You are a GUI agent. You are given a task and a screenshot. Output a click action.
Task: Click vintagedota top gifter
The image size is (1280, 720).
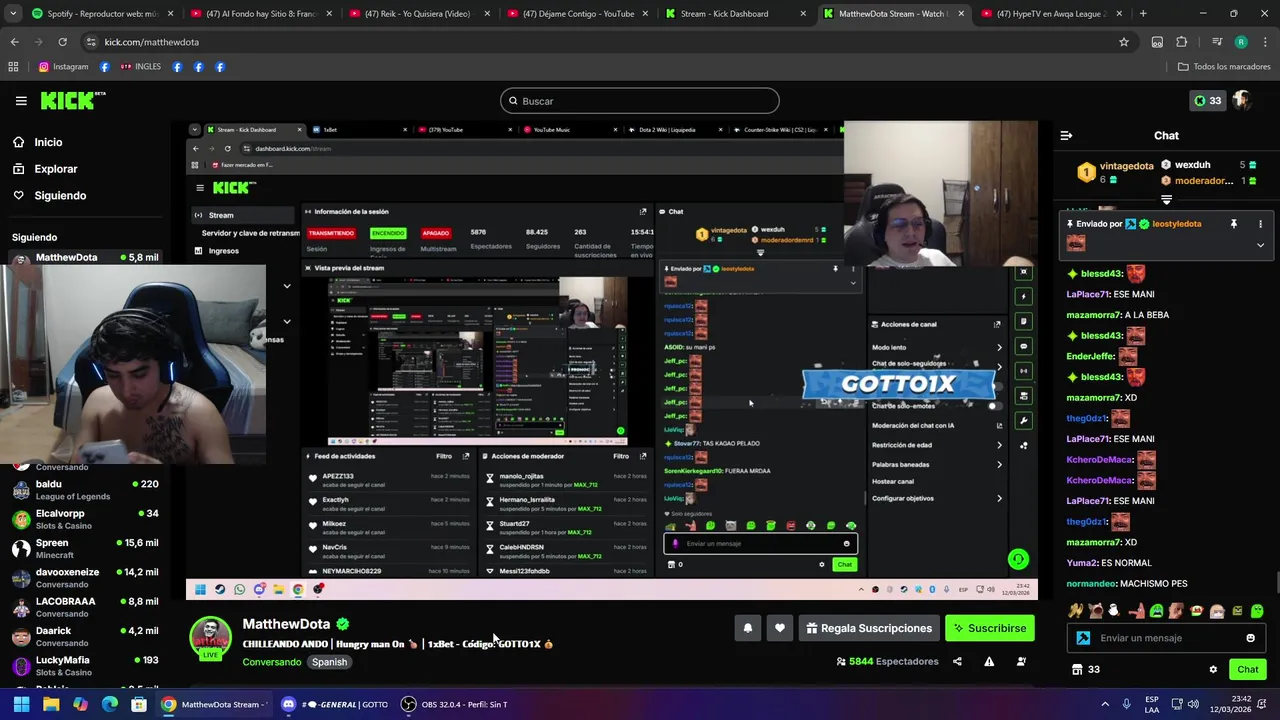click(x=1118, y=166)
